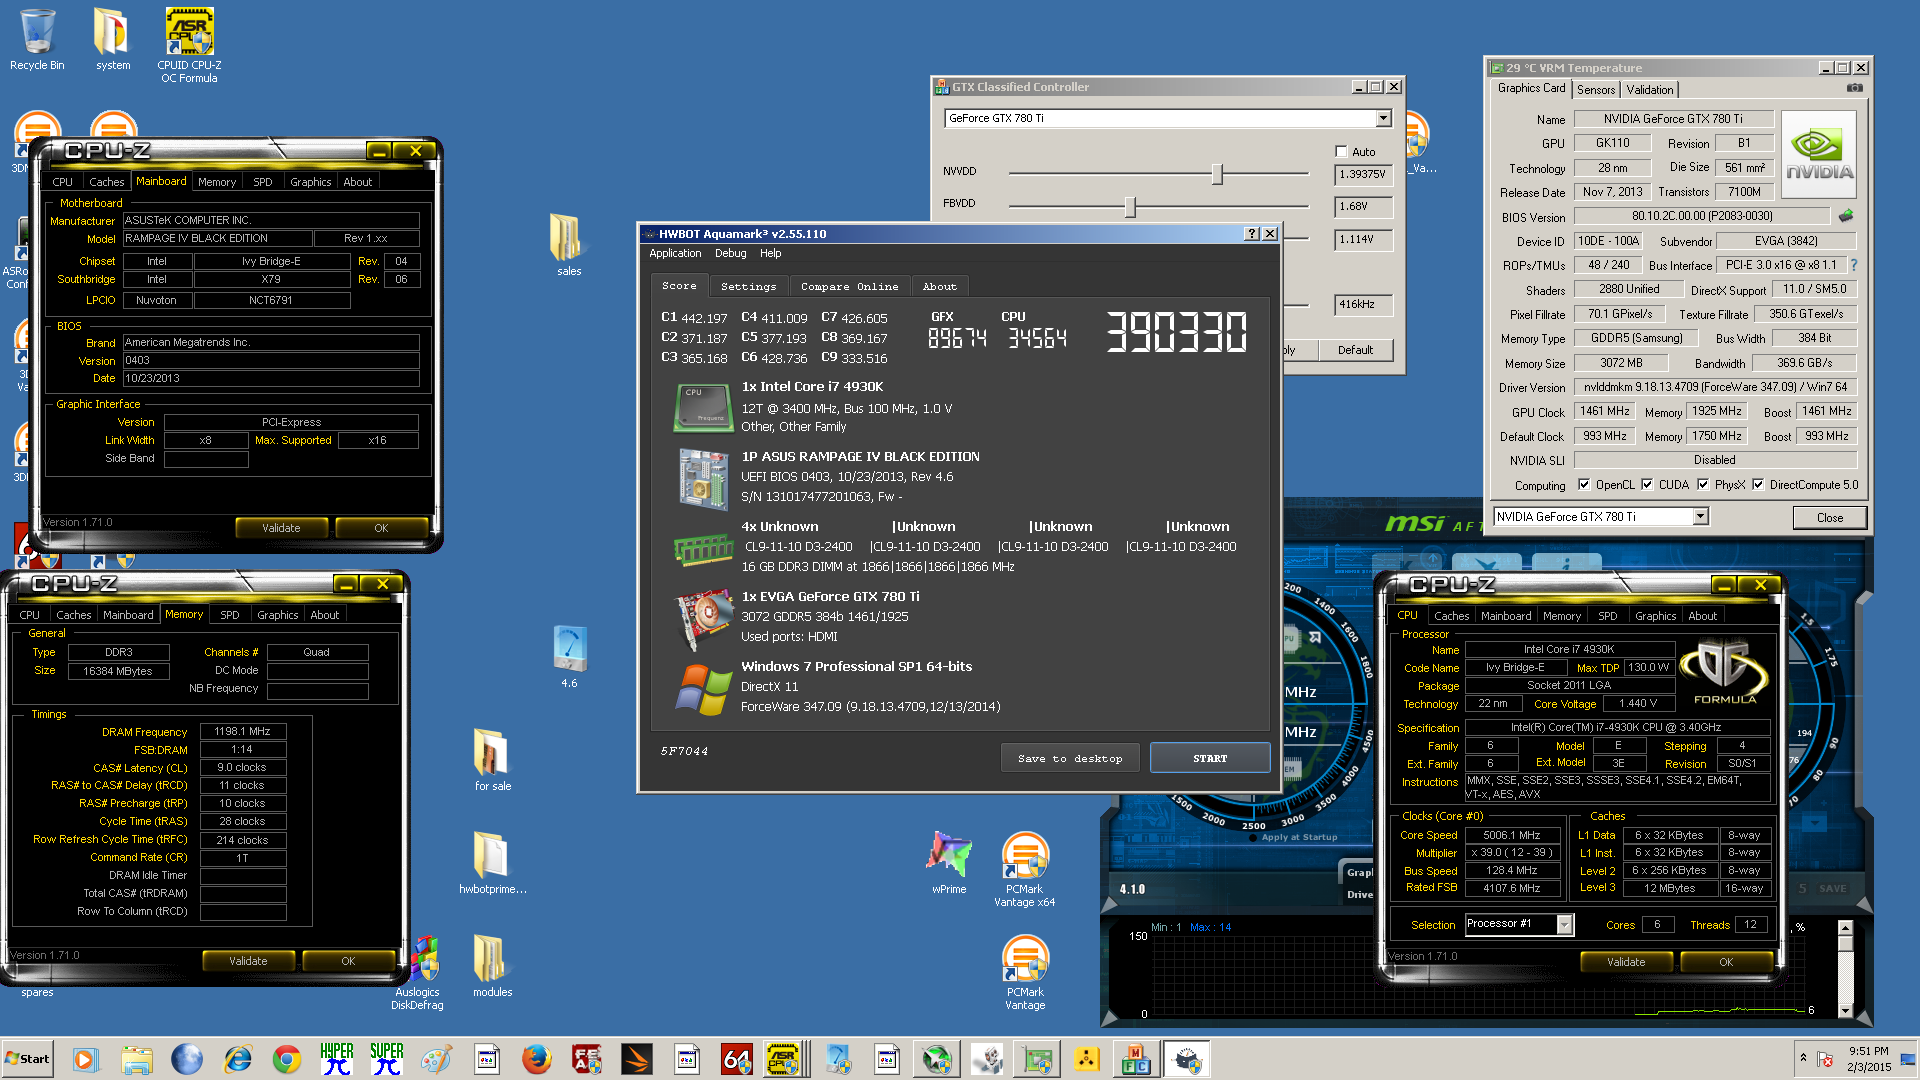Click Afterburner graph scrollbar down arrow
Screen dimensions: 1920x1080
point(1845,1010)
